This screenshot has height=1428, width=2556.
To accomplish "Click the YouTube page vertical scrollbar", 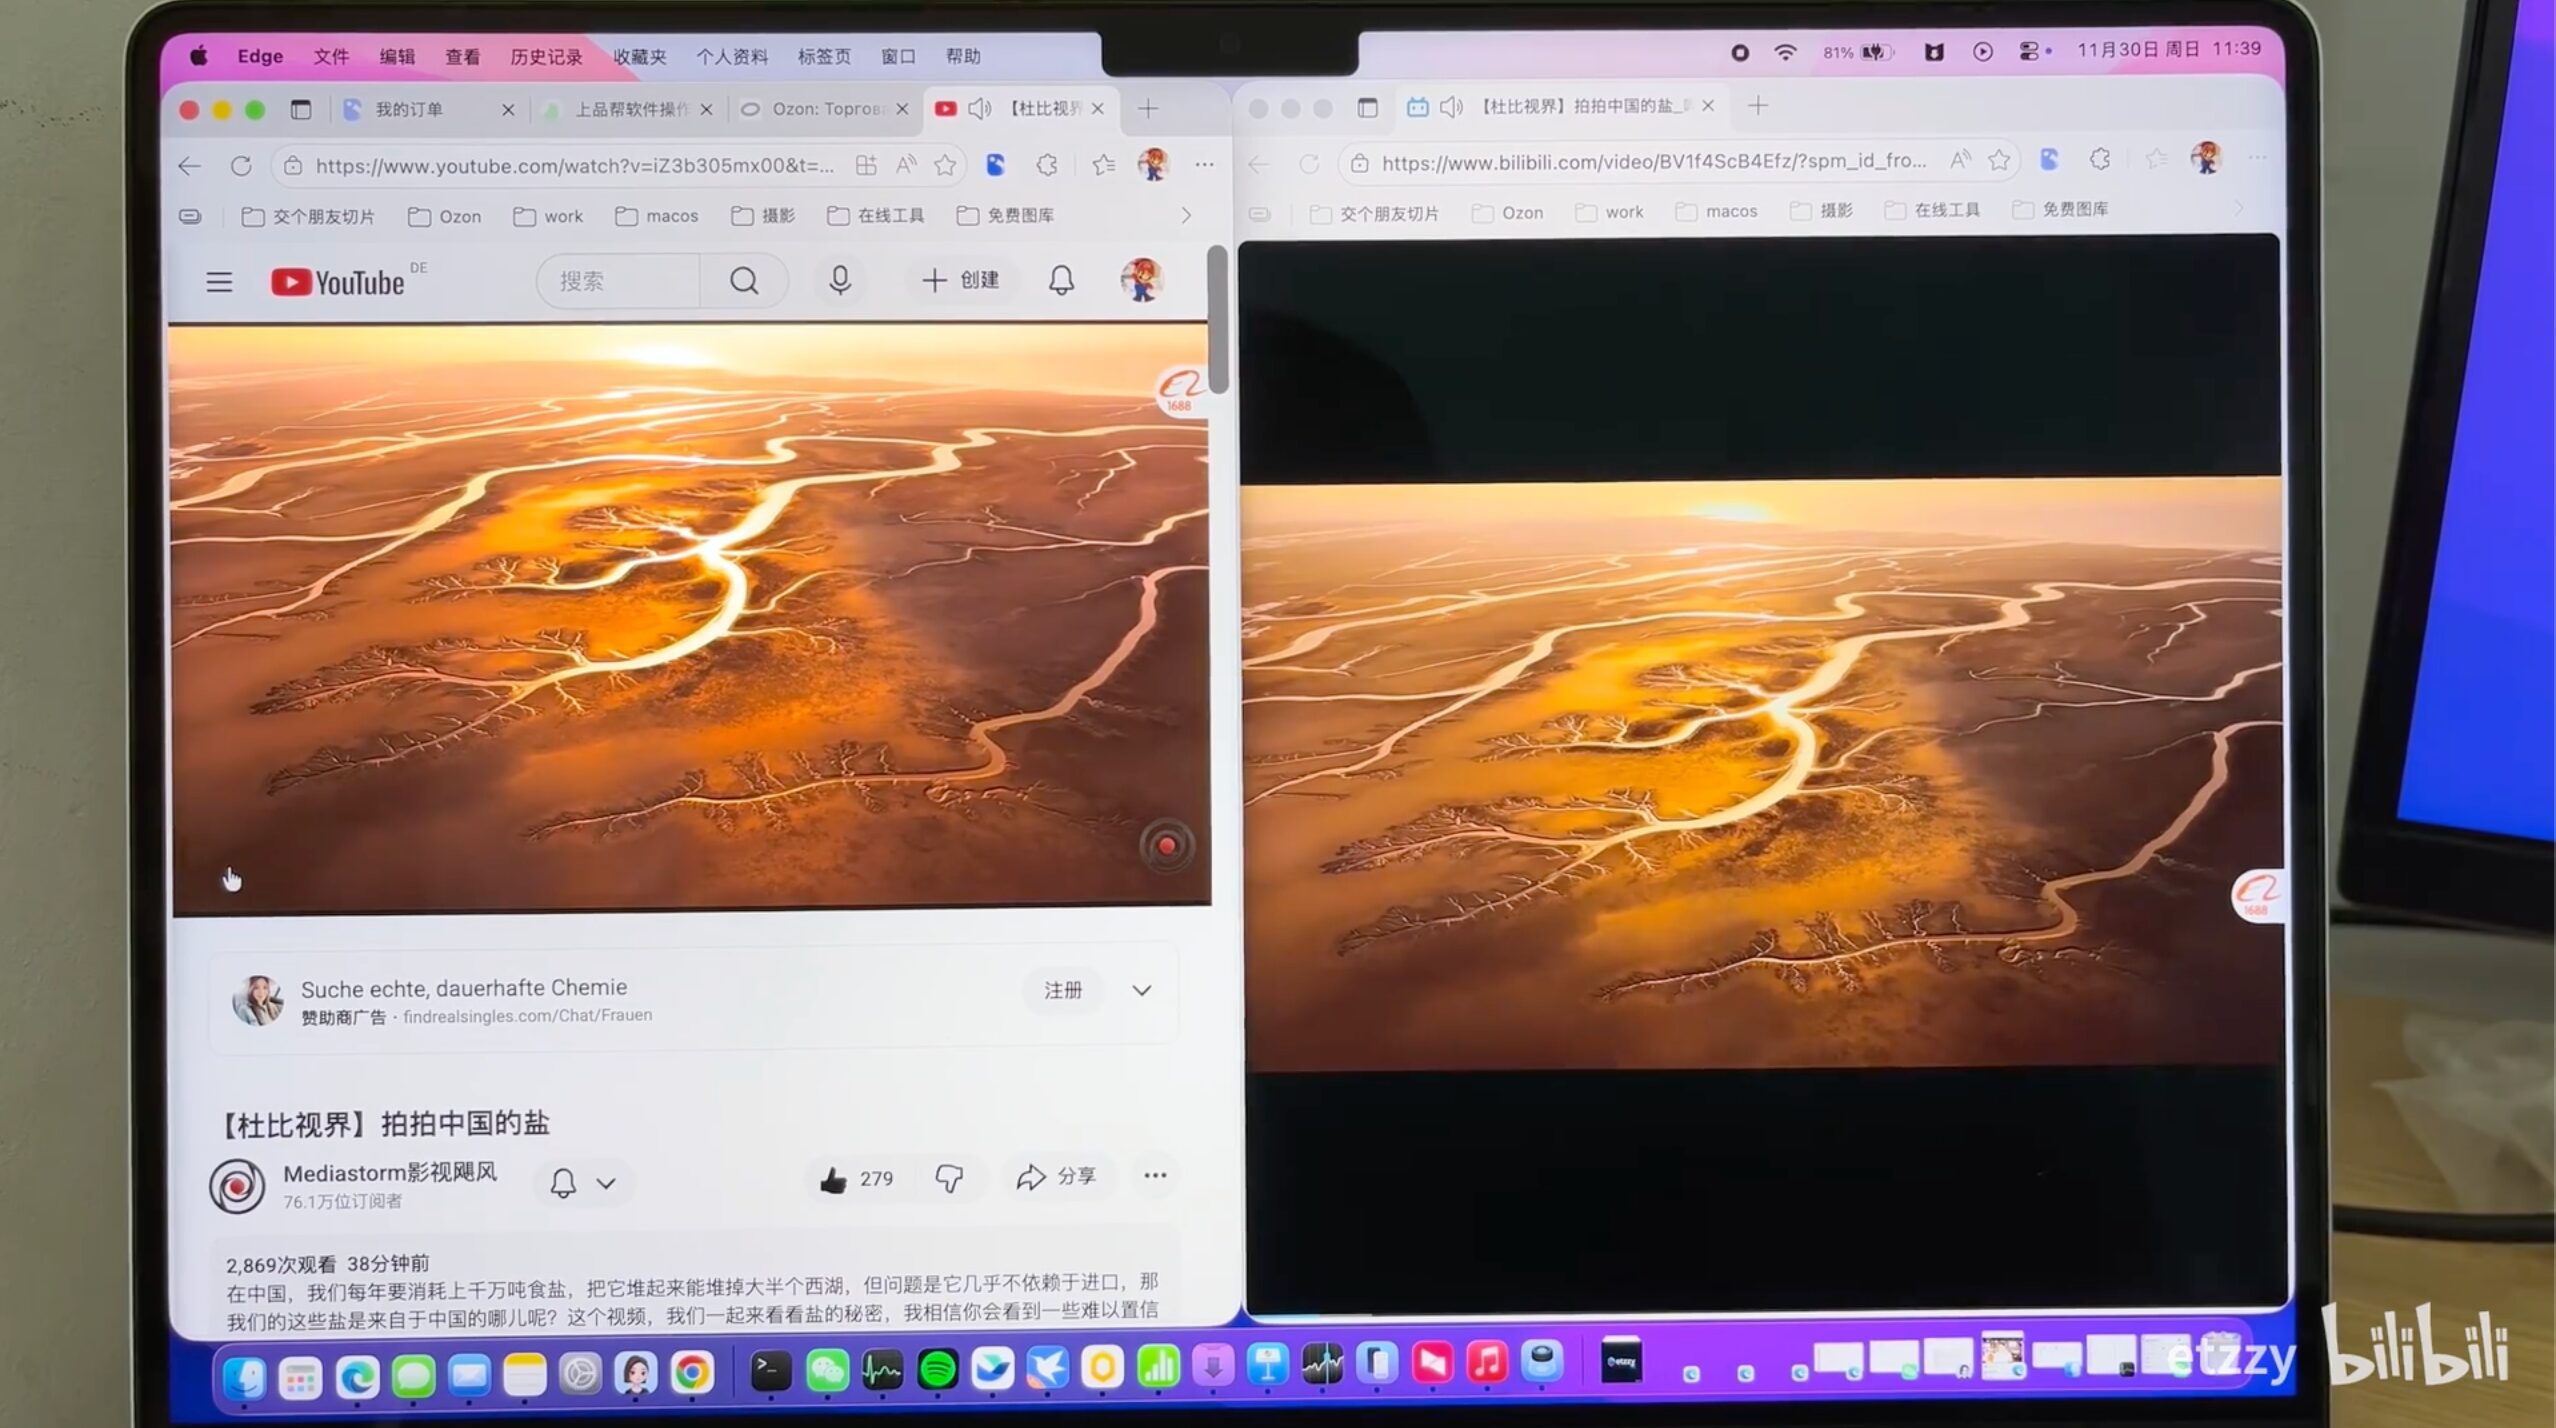I will point(1217,320).
